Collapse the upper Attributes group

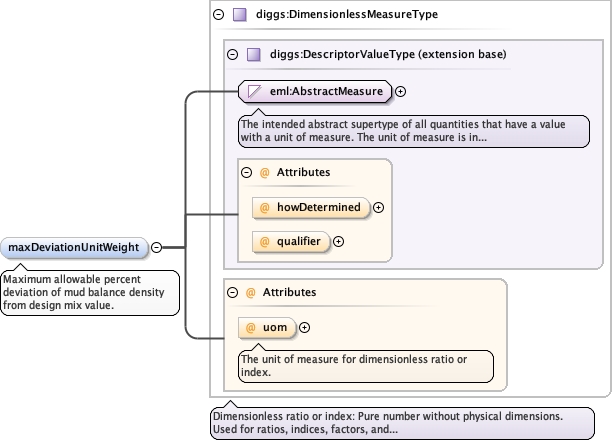[x=247, y=172]
